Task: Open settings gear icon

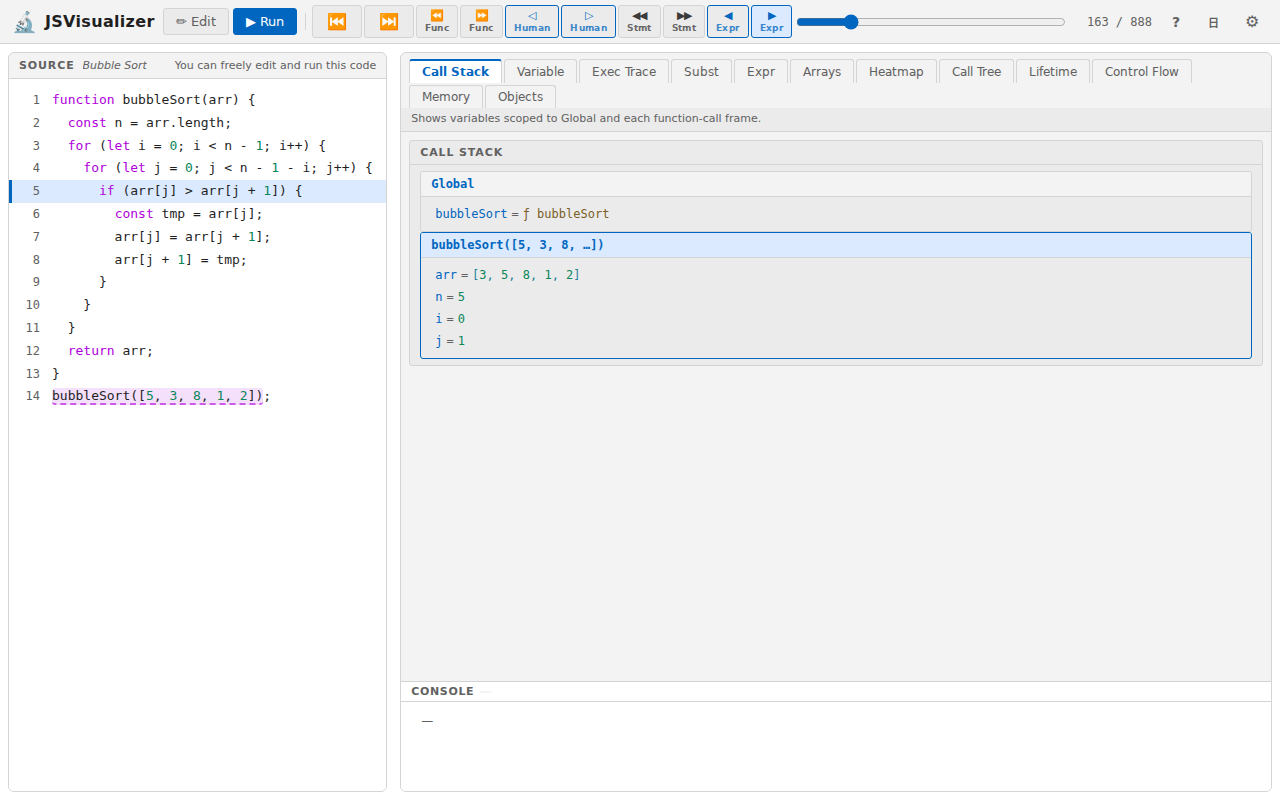Action: (x=1252, y=22)
